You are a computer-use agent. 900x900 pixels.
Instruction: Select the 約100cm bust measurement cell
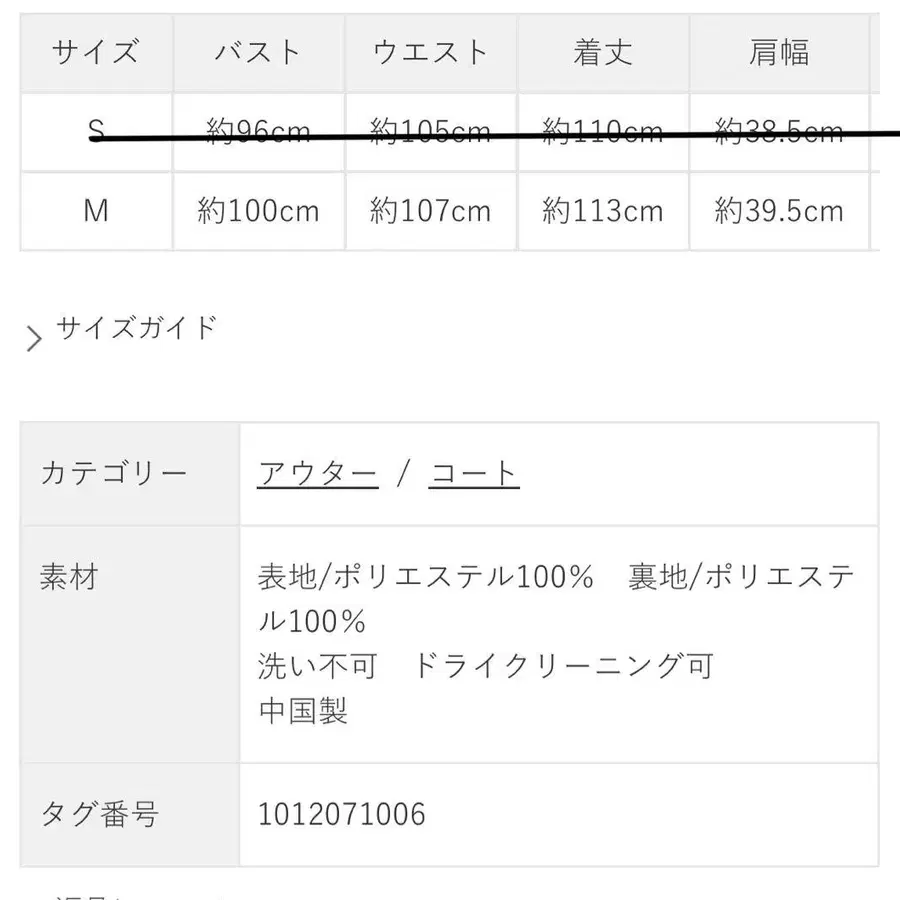[257, 211]
